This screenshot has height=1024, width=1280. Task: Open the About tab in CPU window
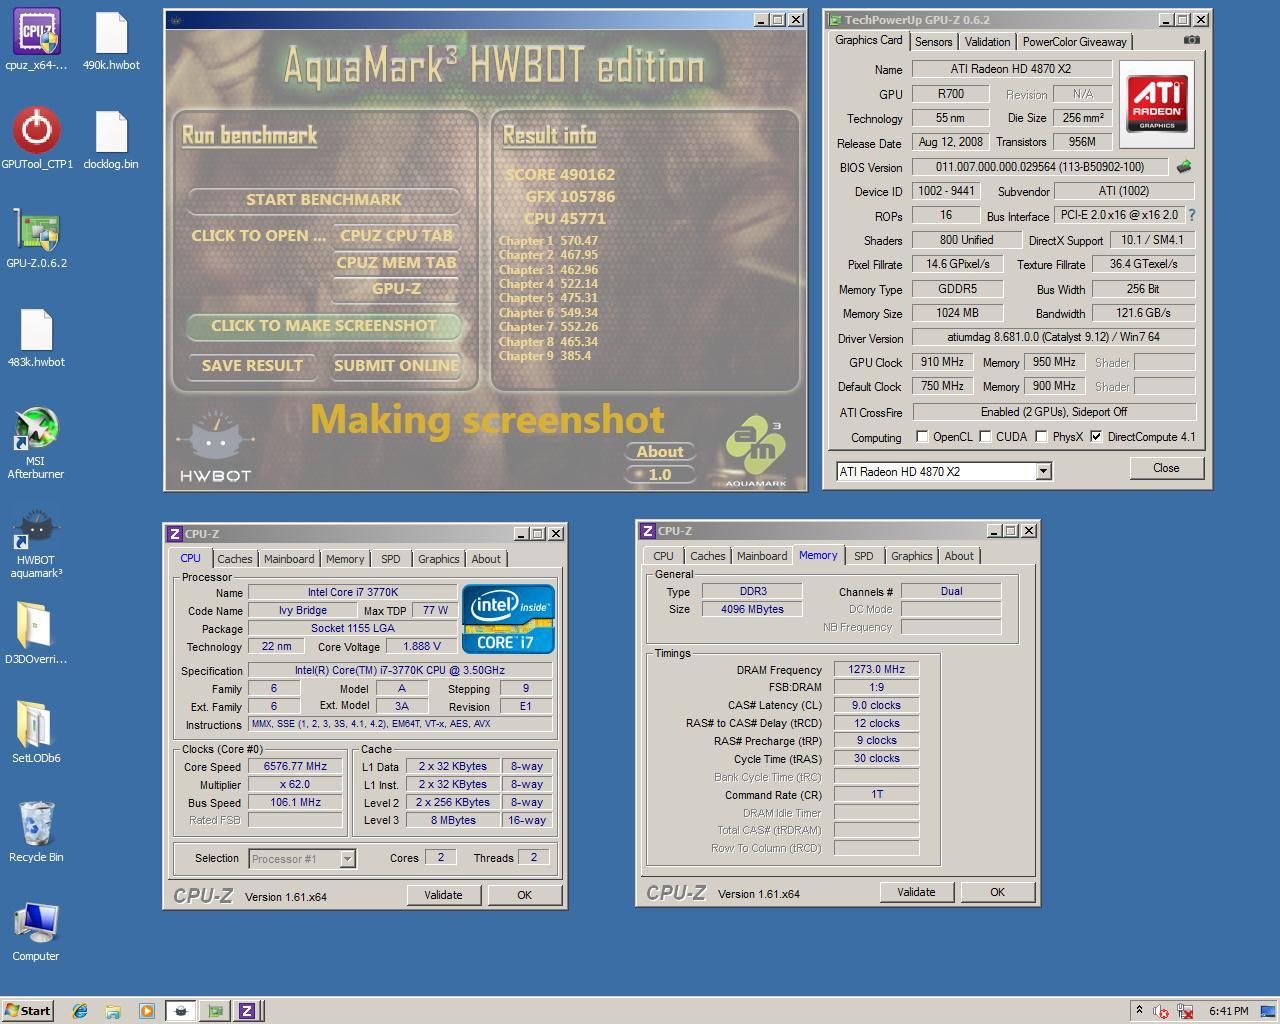click(x=486, y=559)
